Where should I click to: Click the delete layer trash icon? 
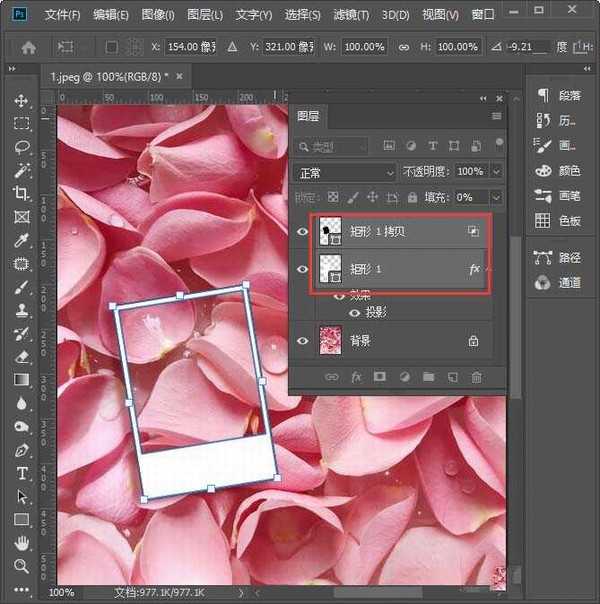pyautogui.click(x=476, y=377)
